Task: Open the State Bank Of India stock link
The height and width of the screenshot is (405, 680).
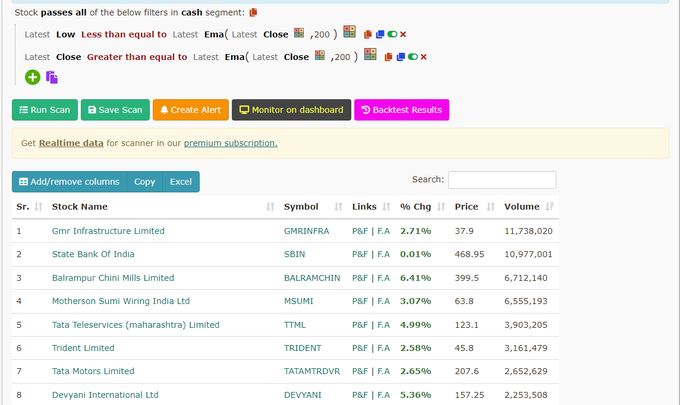Action: (93, 254)
